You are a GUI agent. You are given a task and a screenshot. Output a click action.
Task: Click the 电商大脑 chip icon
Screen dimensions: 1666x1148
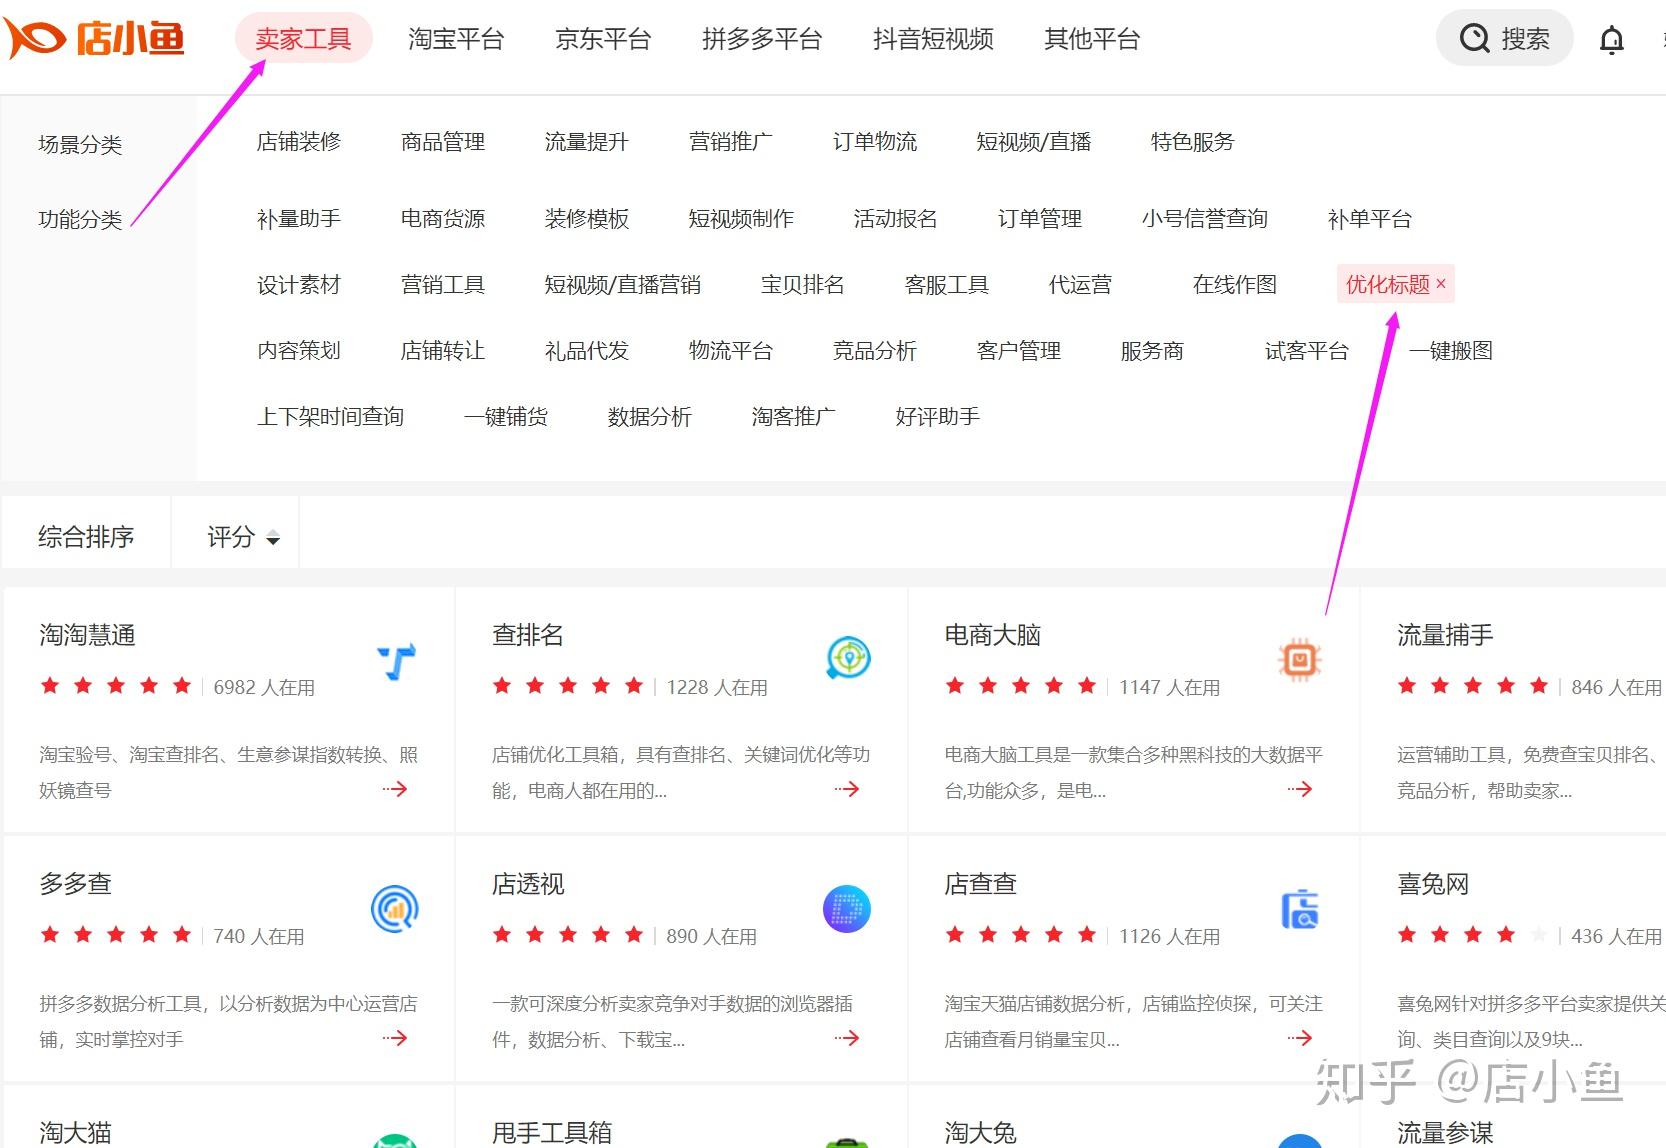click(x=1299, y=660)
